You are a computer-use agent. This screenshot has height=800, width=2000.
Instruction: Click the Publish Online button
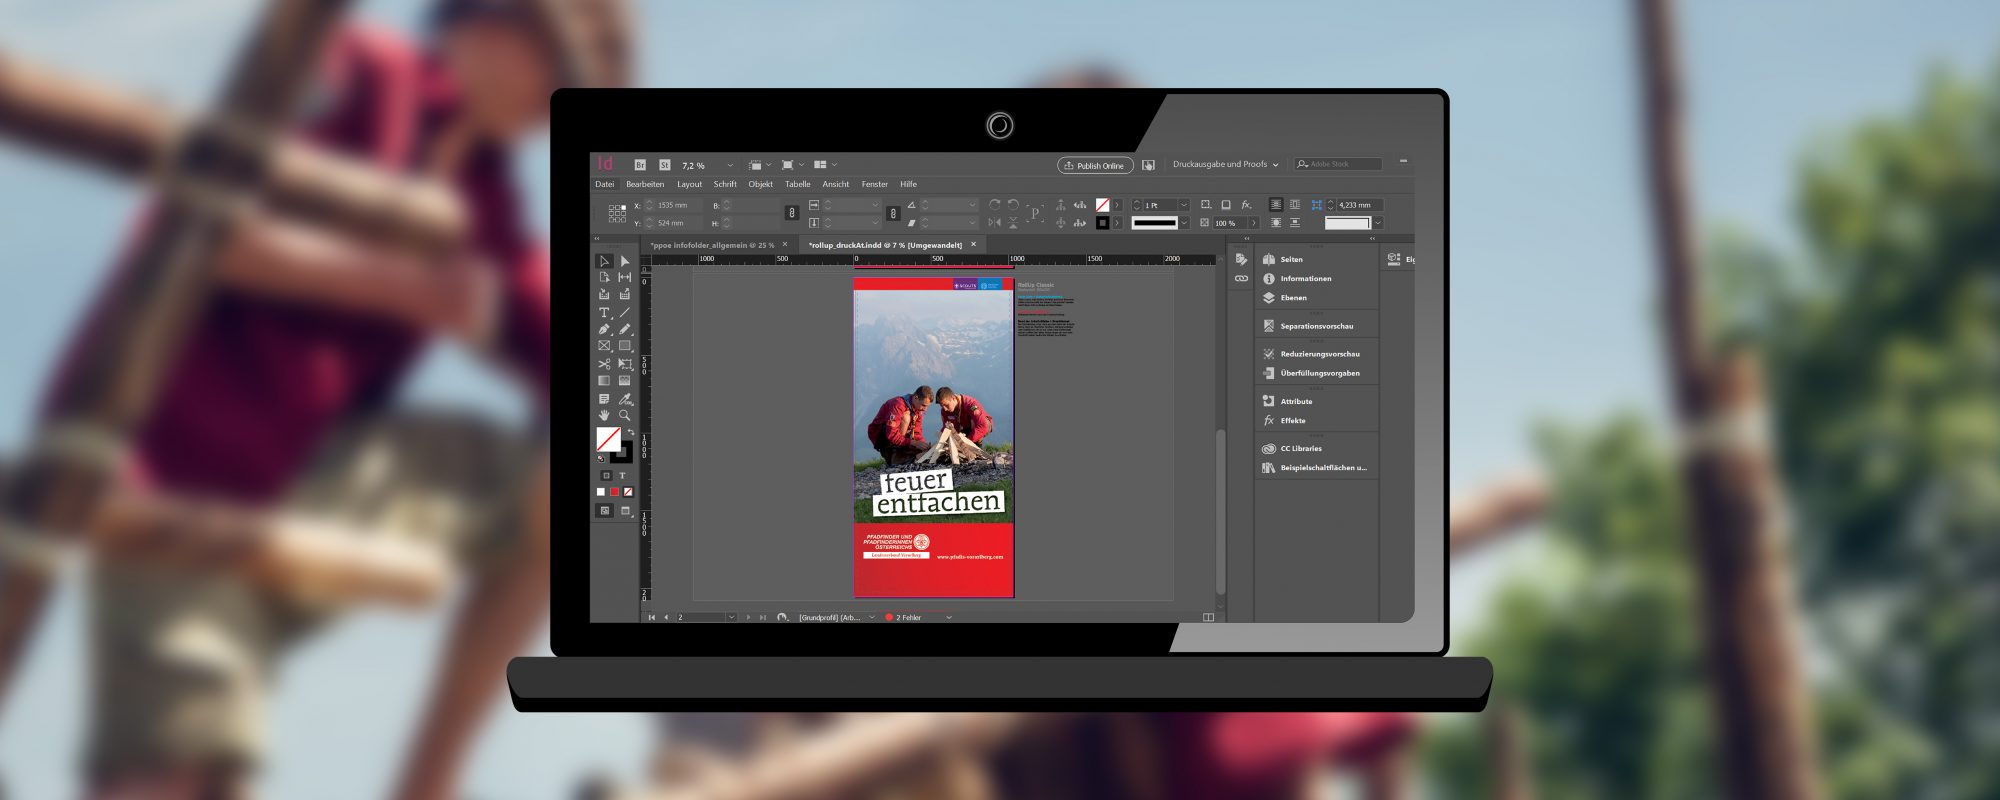click(1095, 165)
